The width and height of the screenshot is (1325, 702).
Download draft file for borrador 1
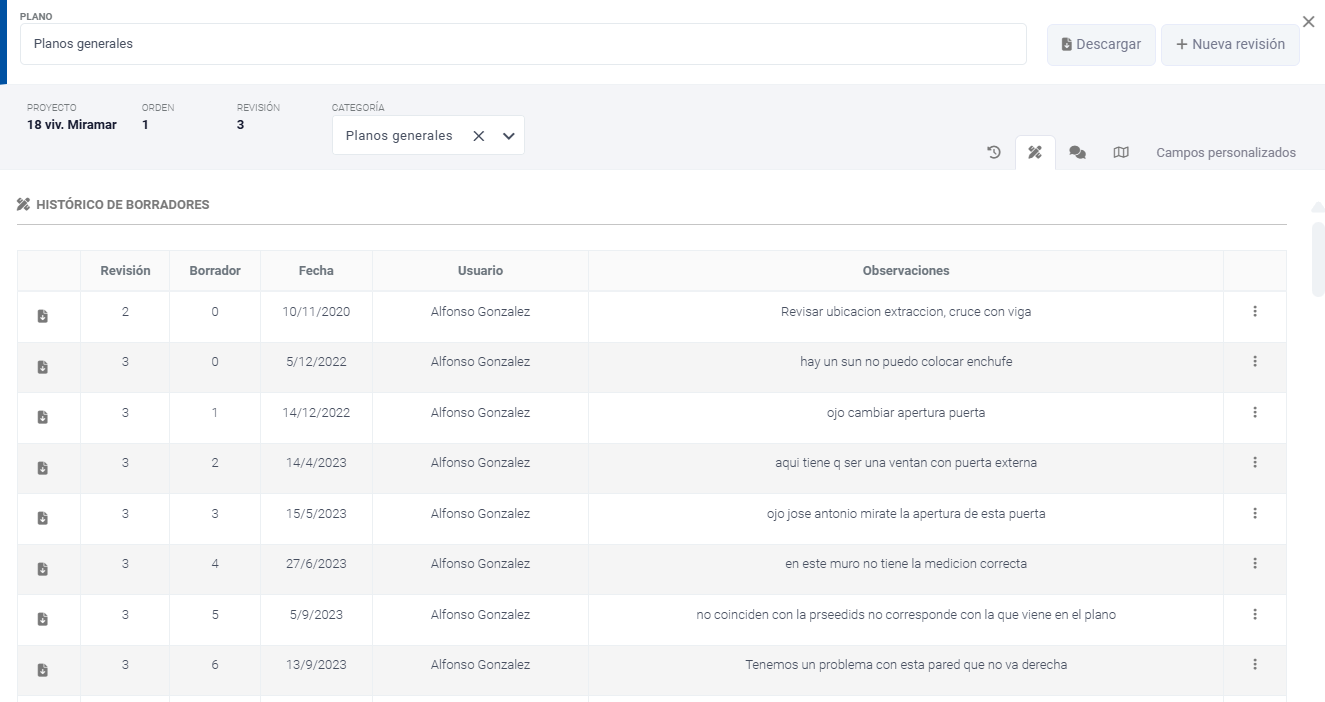click(43, 417)
